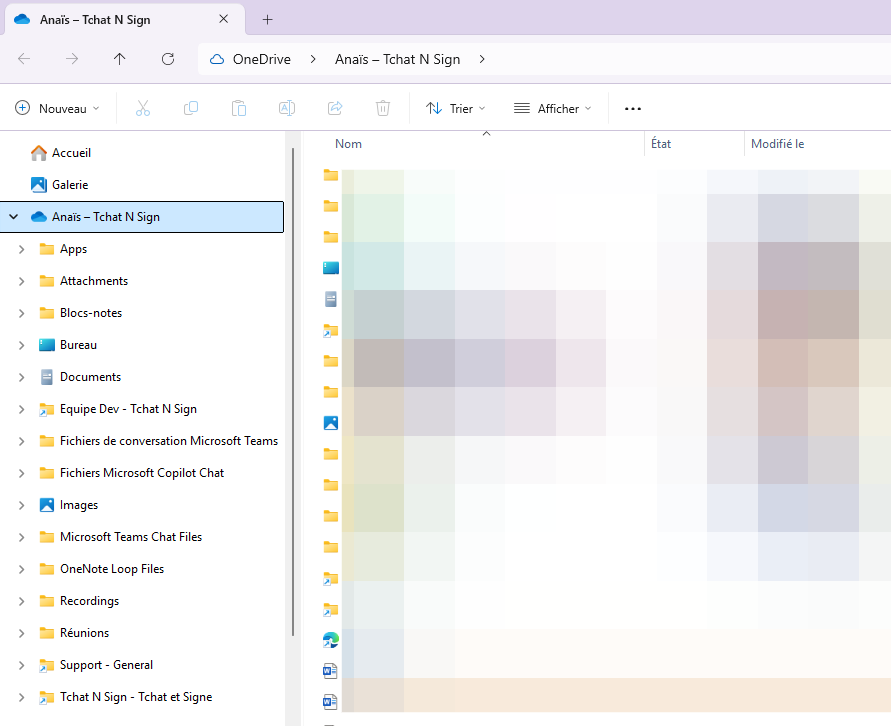The image size is (891, 726).
Task: Open a new tab with plus button
Action: pyautogui.click(x=268, y=19)
